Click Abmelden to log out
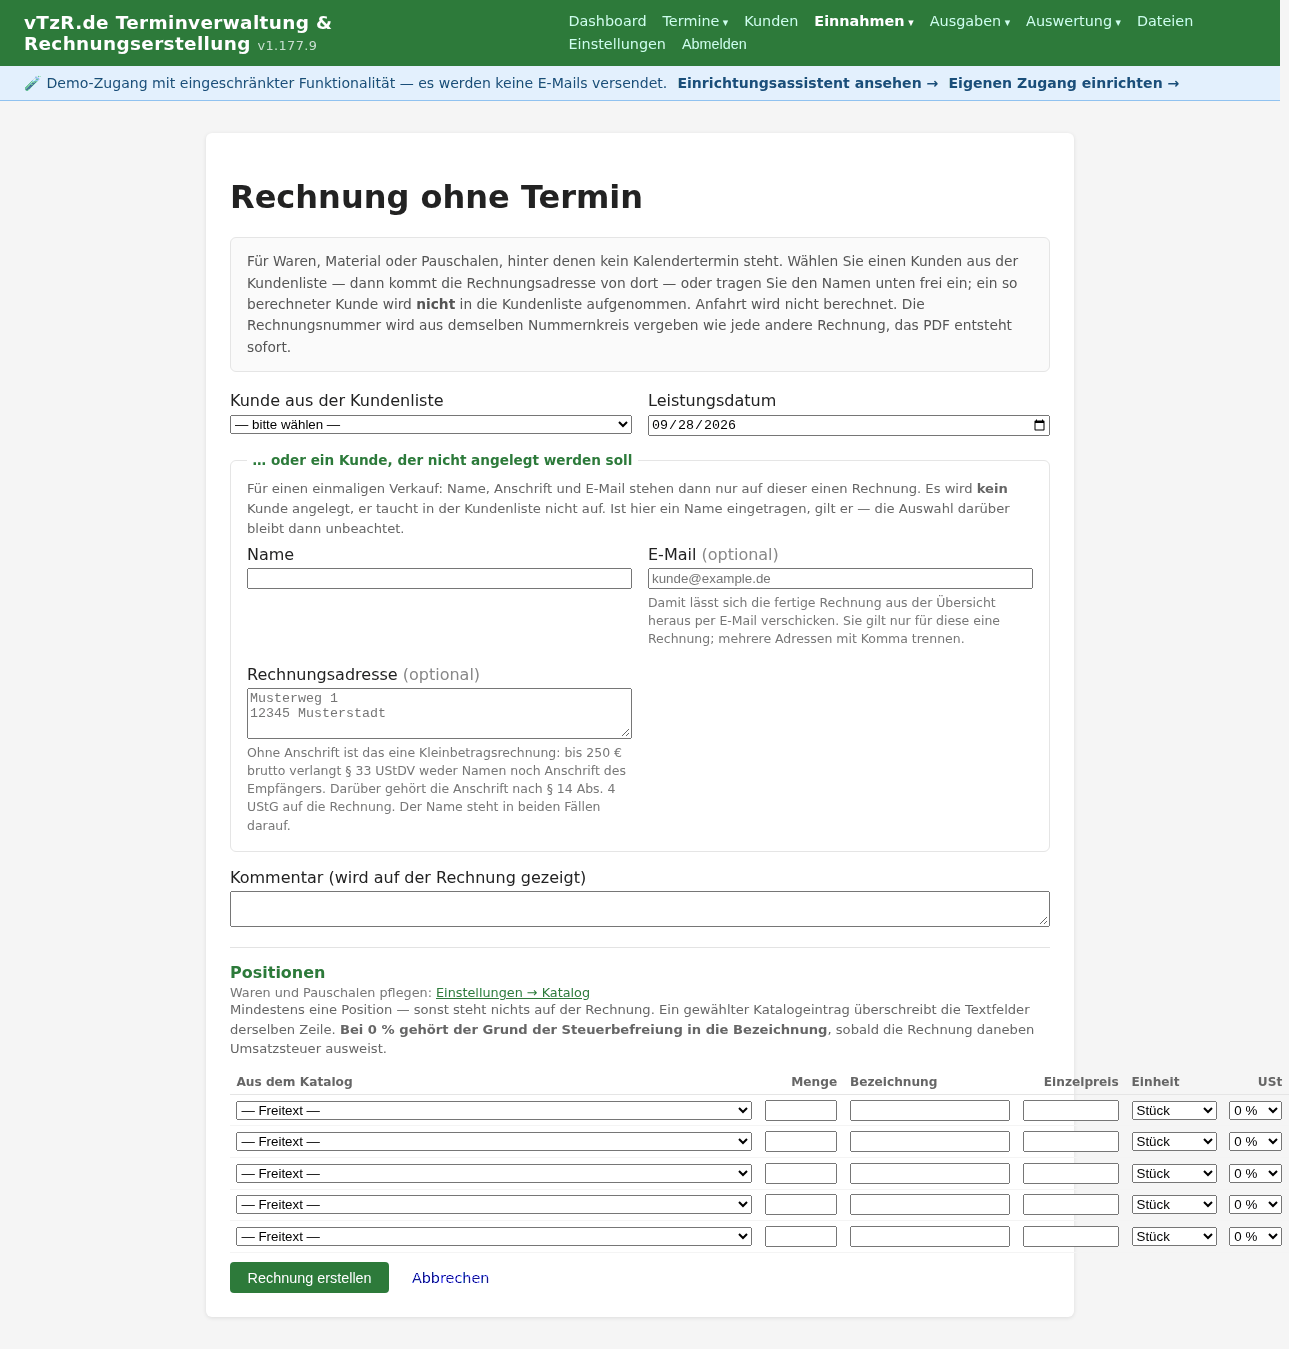Screen dimensions: 1289x1349 (x=714, y=44)
